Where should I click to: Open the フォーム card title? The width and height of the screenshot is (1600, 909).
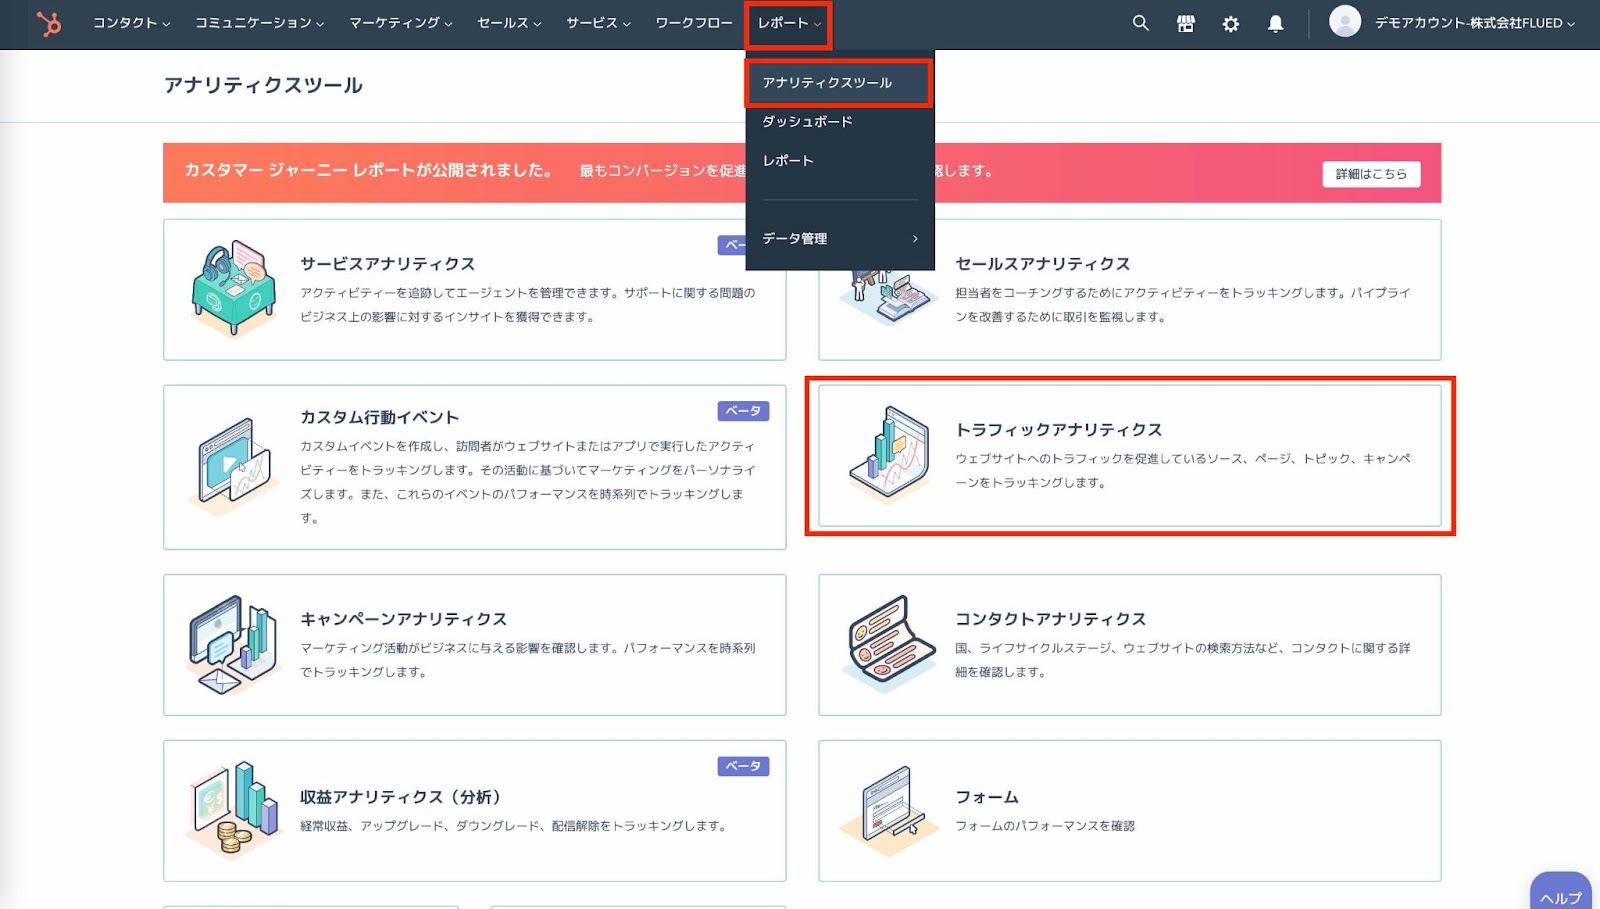[x=986, y=797]
